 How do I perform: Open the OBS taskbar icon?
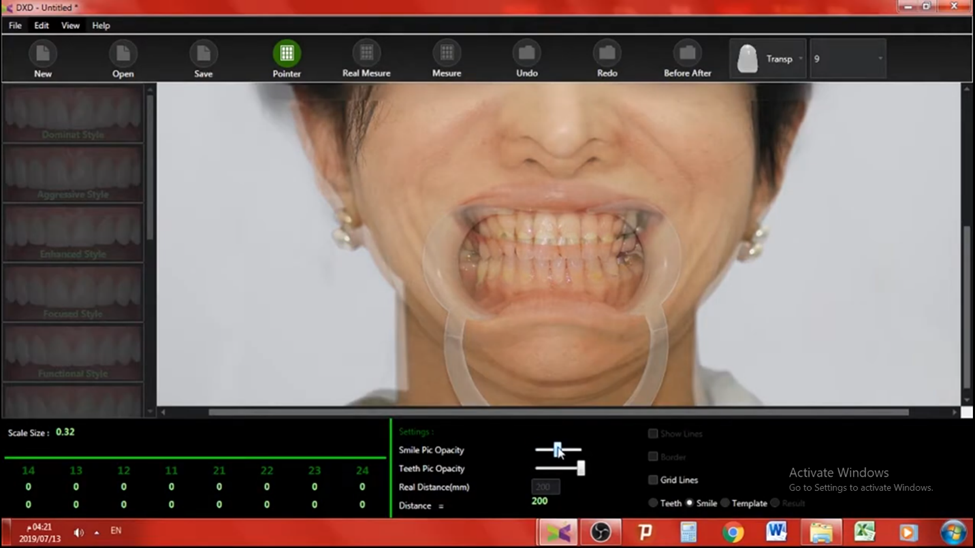[x=601, y=532]
